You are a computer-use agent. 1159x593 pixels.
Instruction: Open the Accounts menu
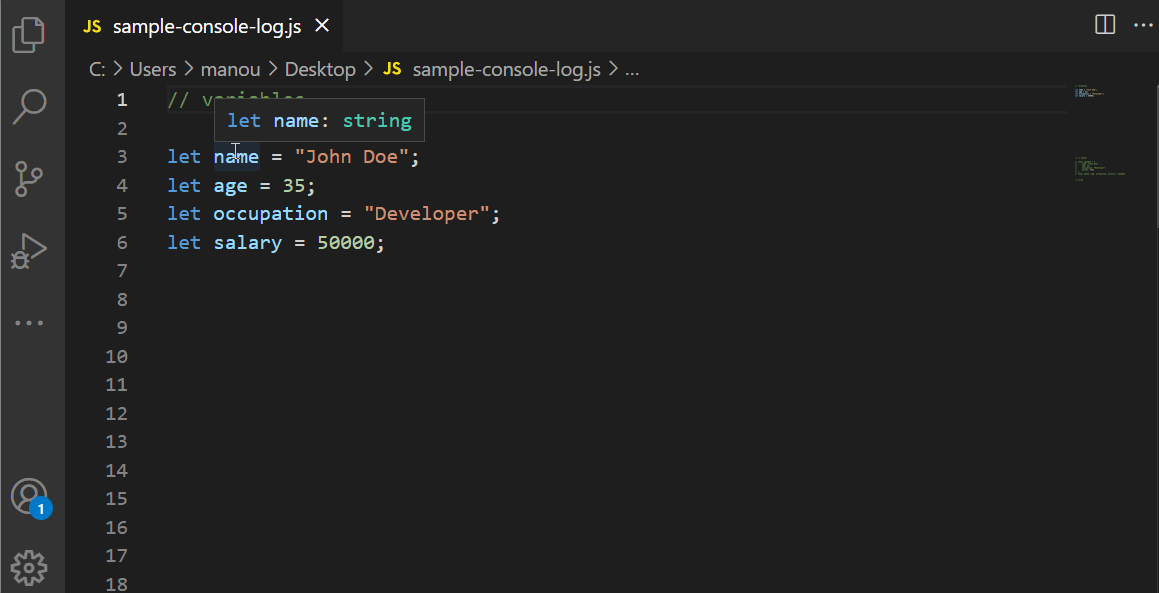[x=29, y=497]
